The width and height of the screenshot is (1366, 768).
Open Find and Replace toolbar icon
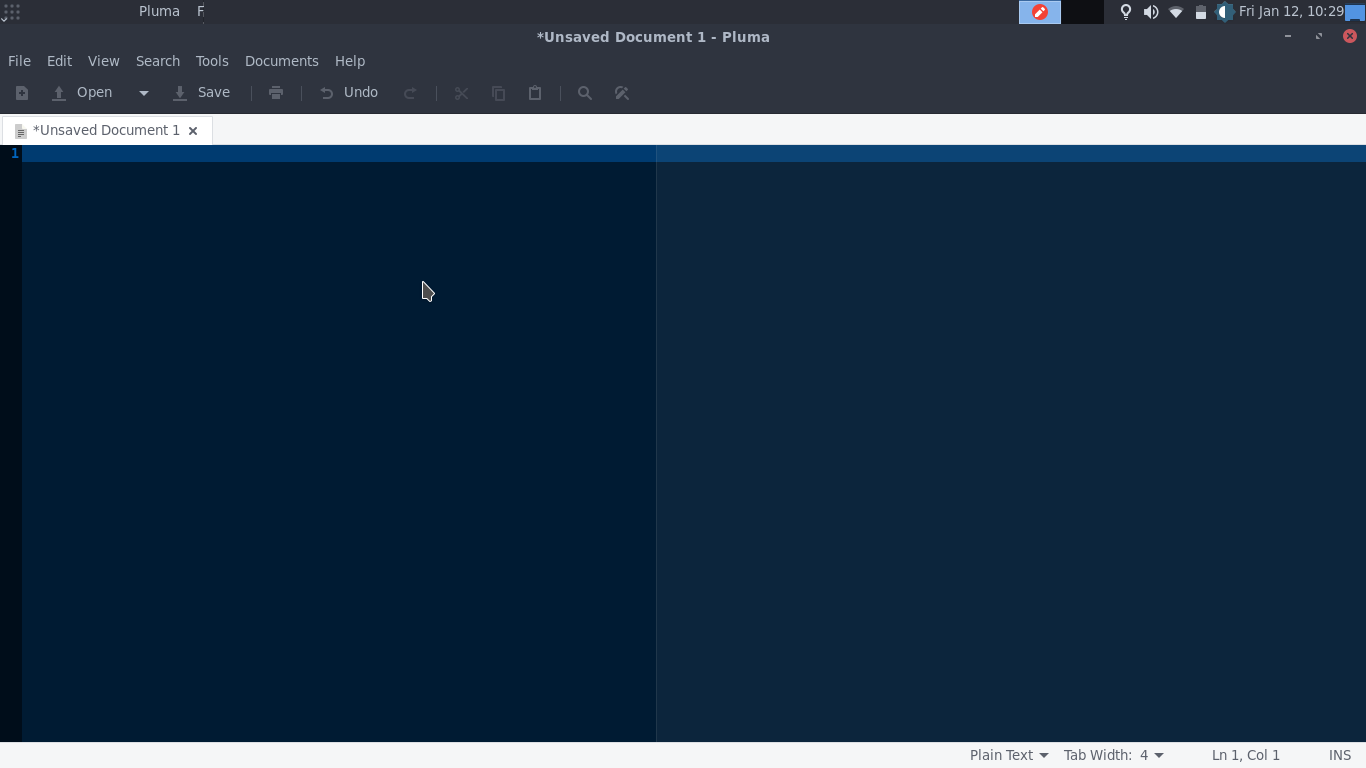point(622,93)
